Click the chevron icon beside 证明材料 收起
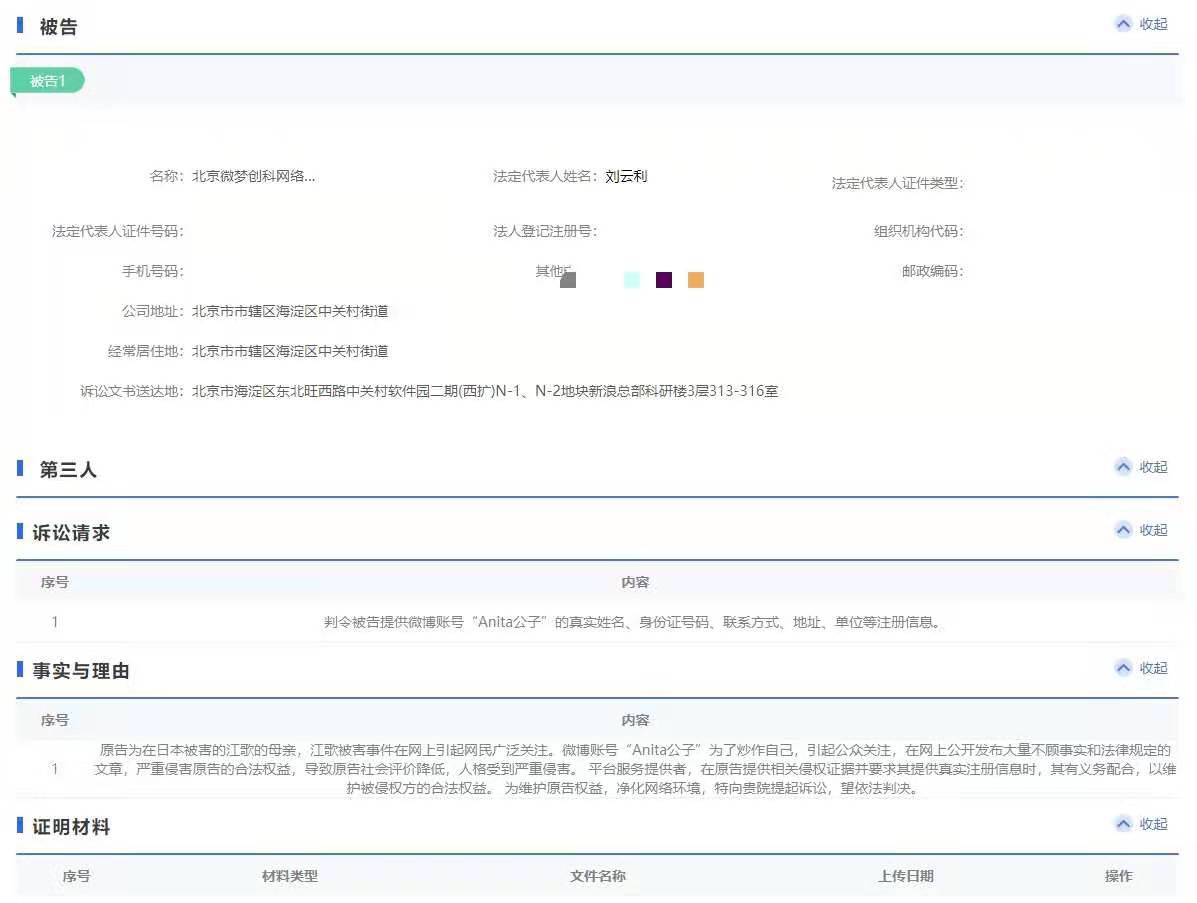The height and width of the screenshot is (903, 1197). (x=1123, y=824)
